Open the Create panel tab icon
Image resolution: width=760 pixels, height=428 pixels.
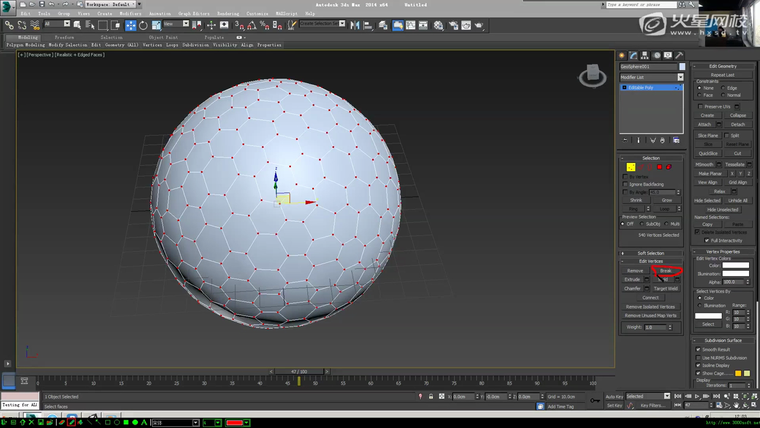point(621,56)
